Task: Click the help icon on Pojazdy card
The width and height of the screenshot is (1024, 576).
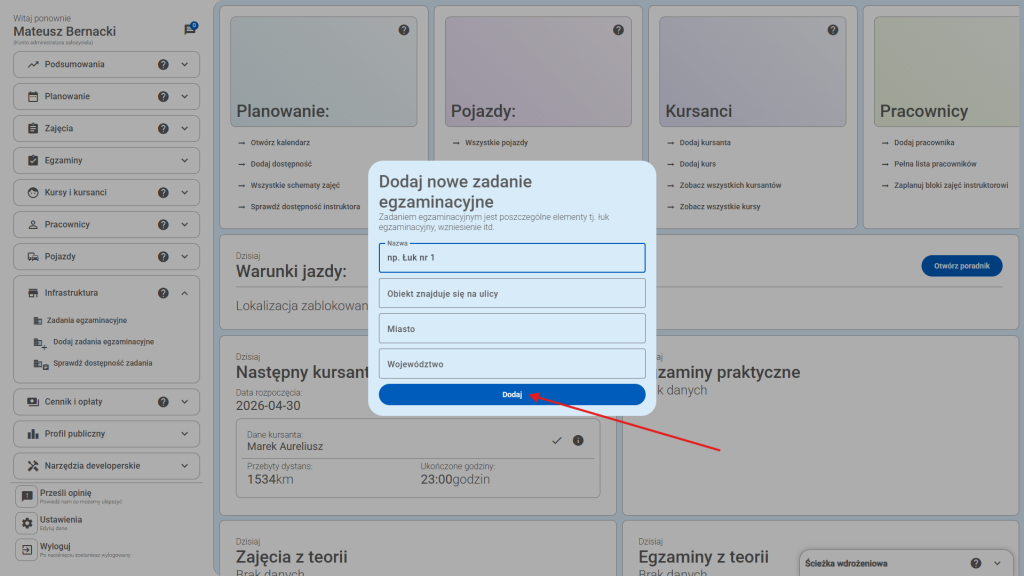Action: point(618,30)
